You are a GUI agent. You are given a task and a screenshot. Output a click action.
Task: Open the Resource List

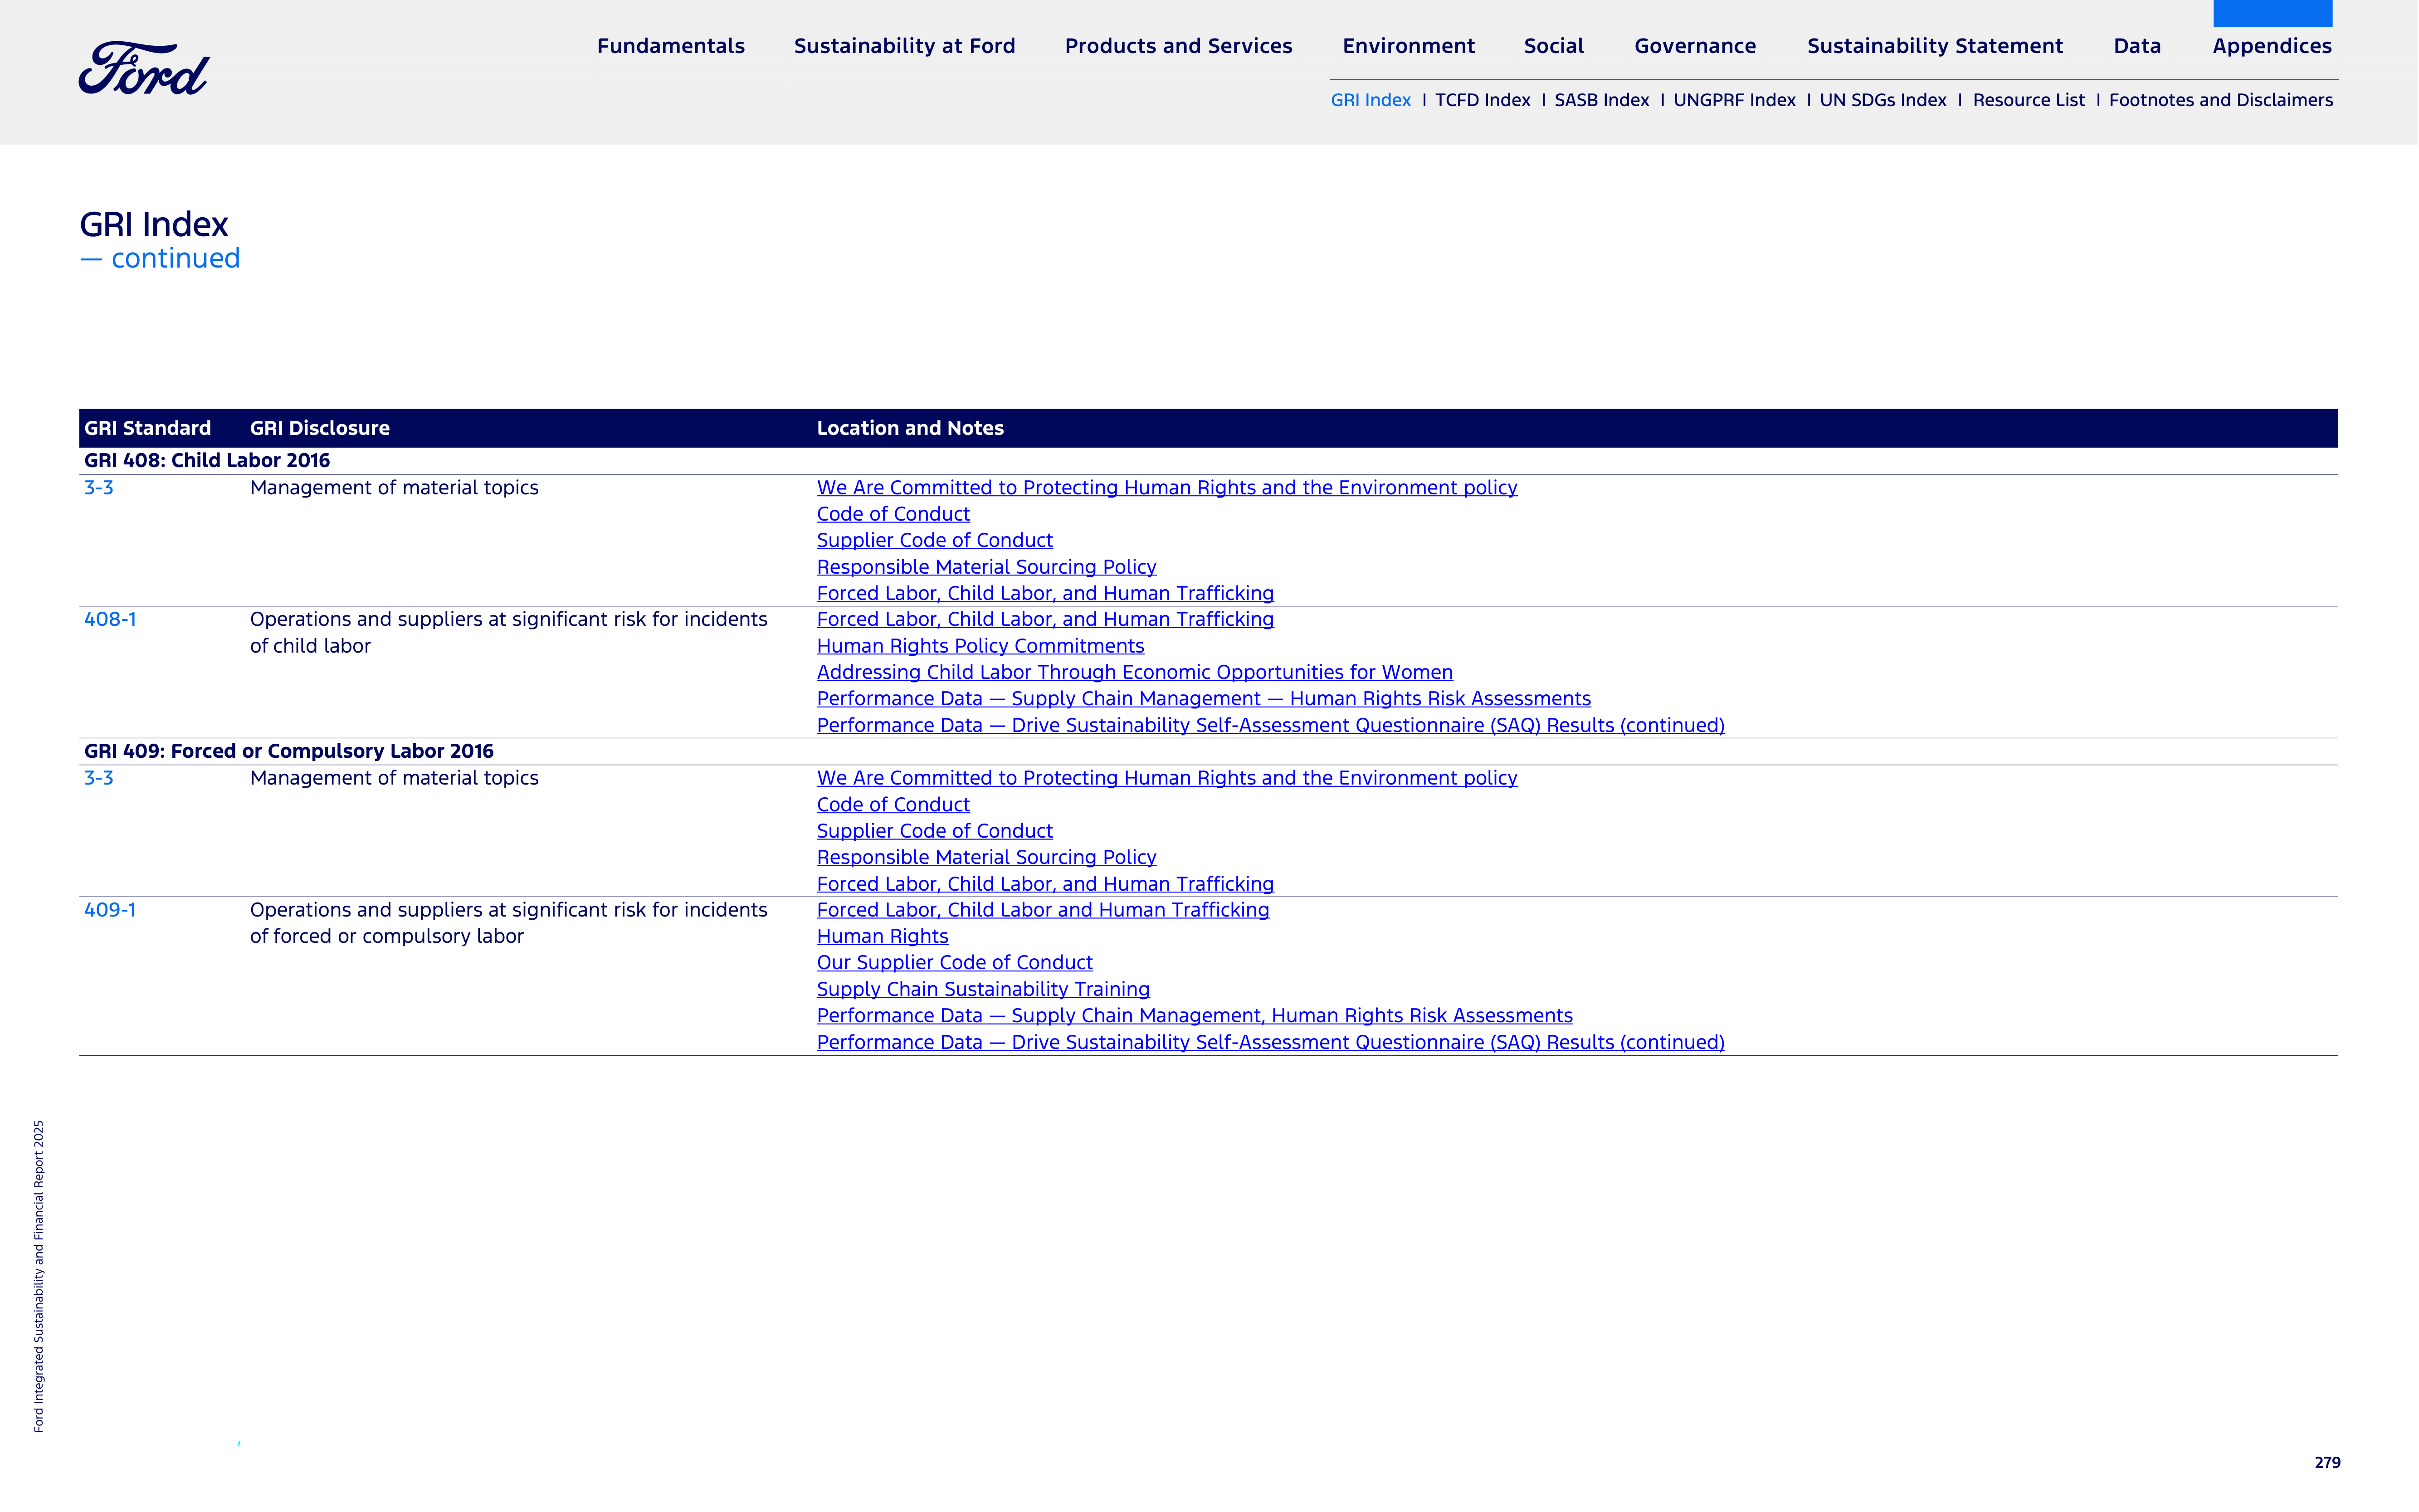click(2028, 100)
